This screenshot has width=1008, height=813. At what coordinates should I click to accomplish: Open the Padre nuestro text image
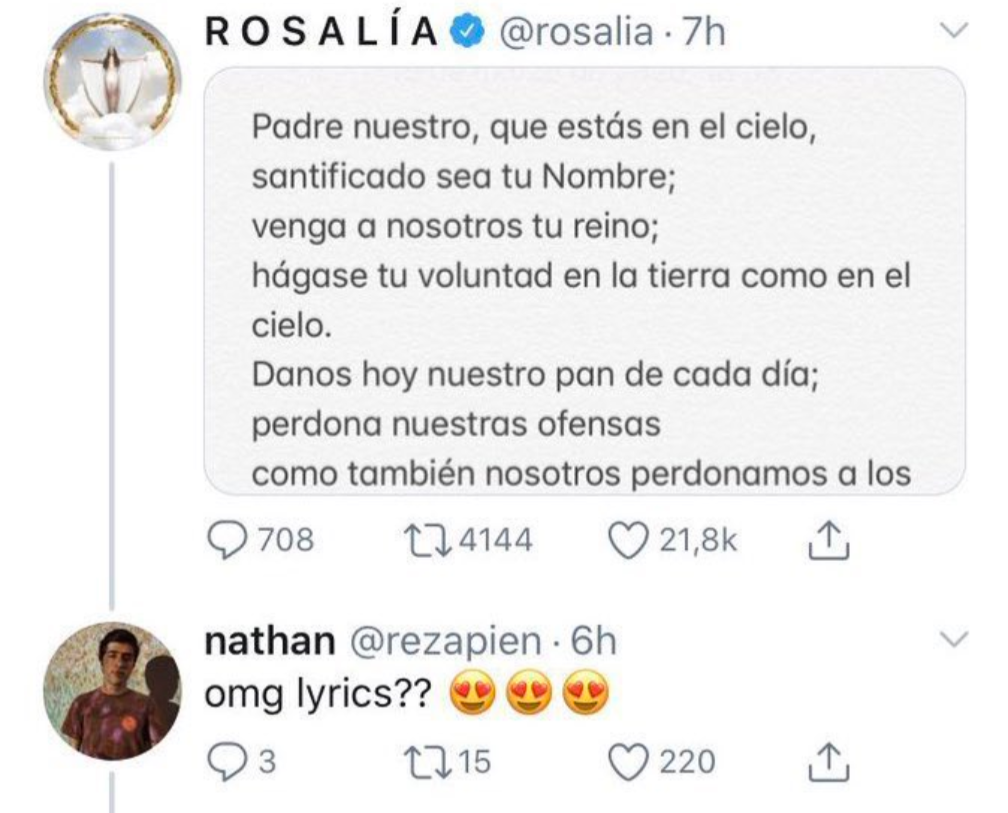coord(584,280)
